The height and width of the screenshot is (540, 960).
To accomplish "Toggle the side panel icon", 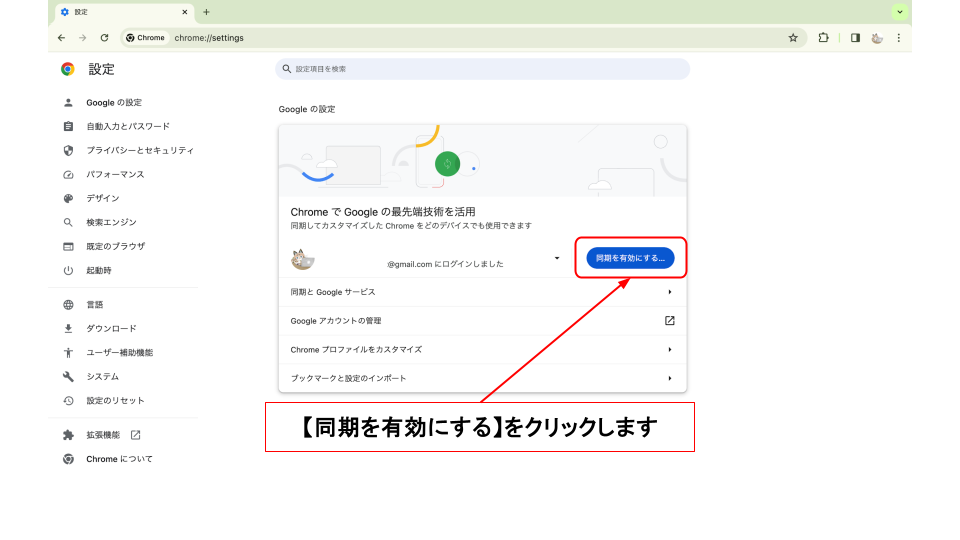I will pos(855,38).
